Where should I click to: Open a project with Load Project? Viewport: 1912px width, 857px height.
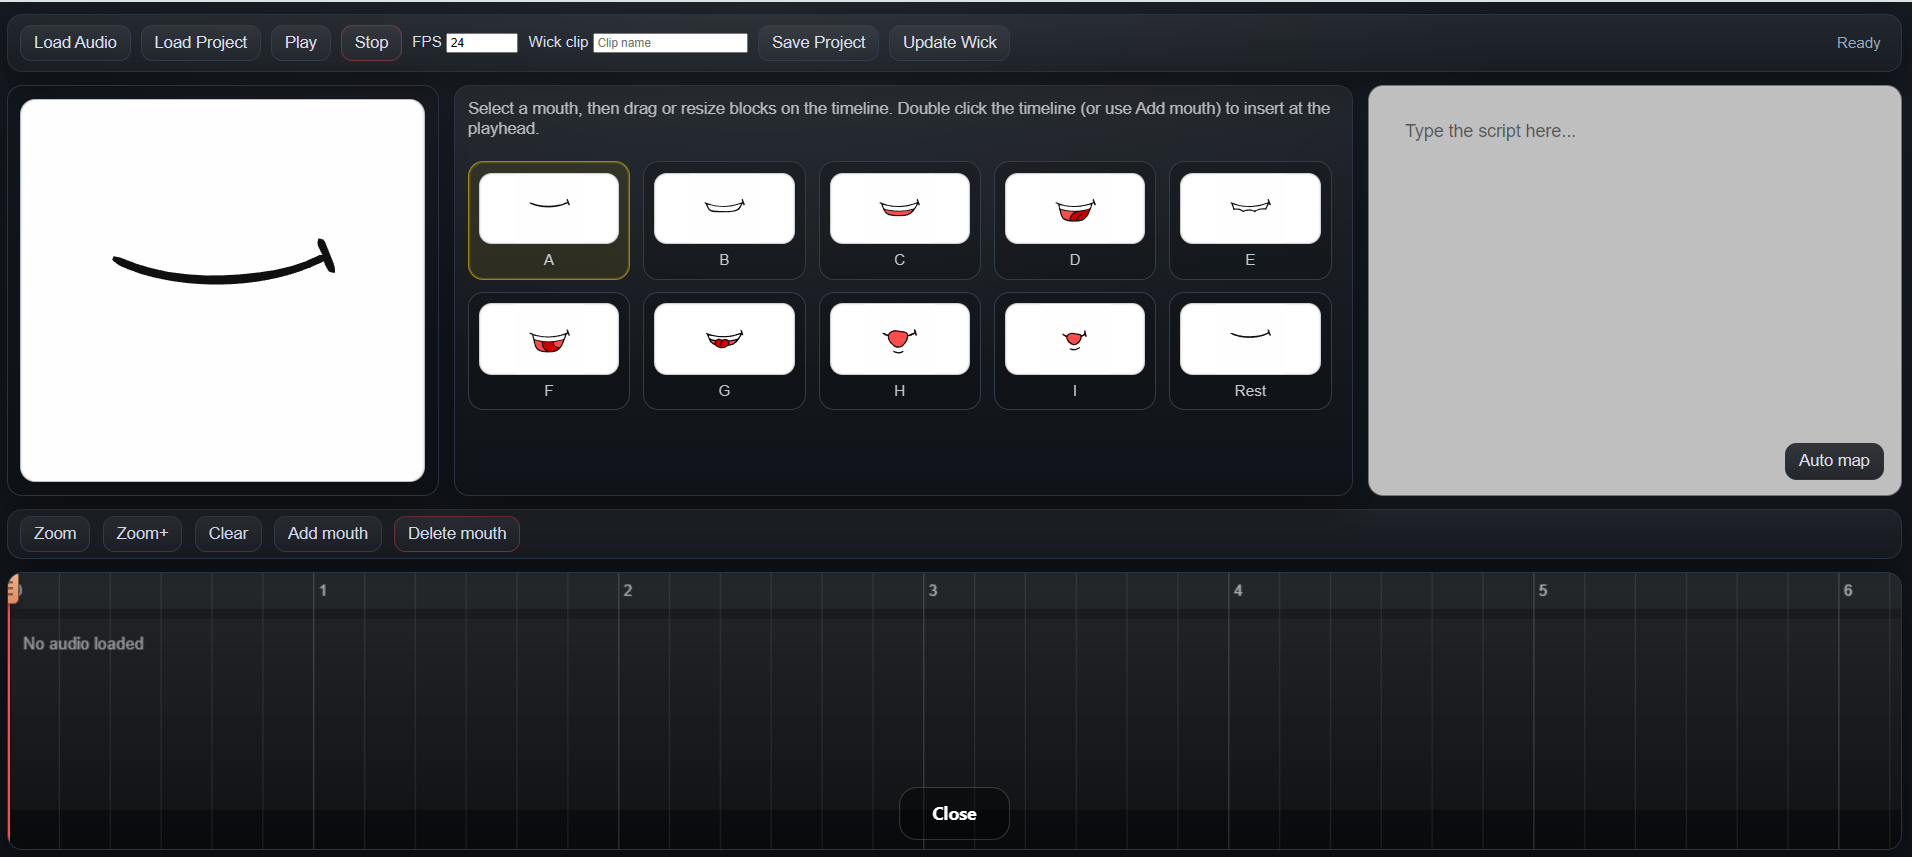pos(200,43)
